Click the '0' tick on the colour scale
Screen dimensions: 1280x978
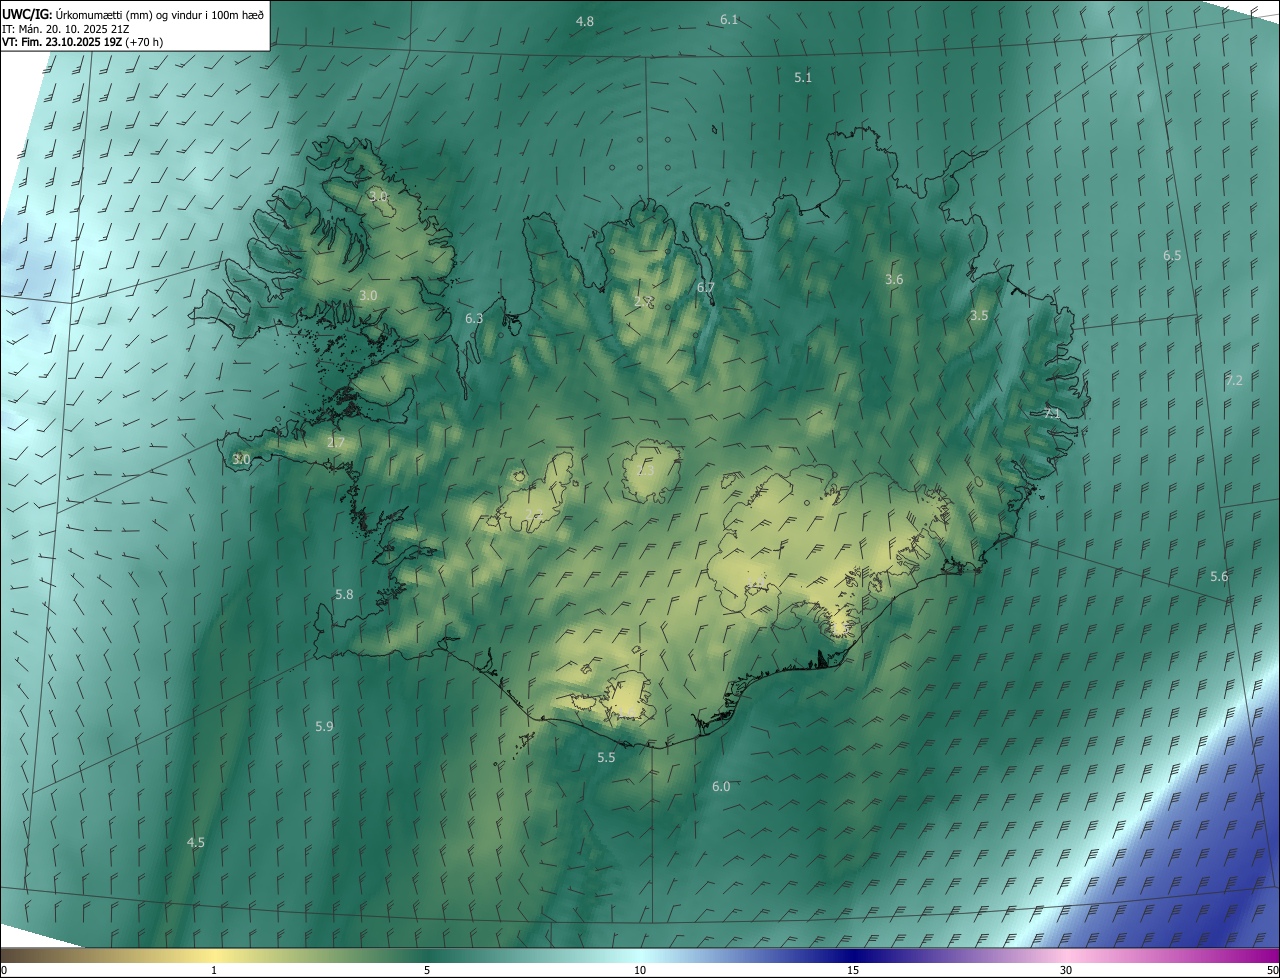pyautogui.click(x=4, y=971)
